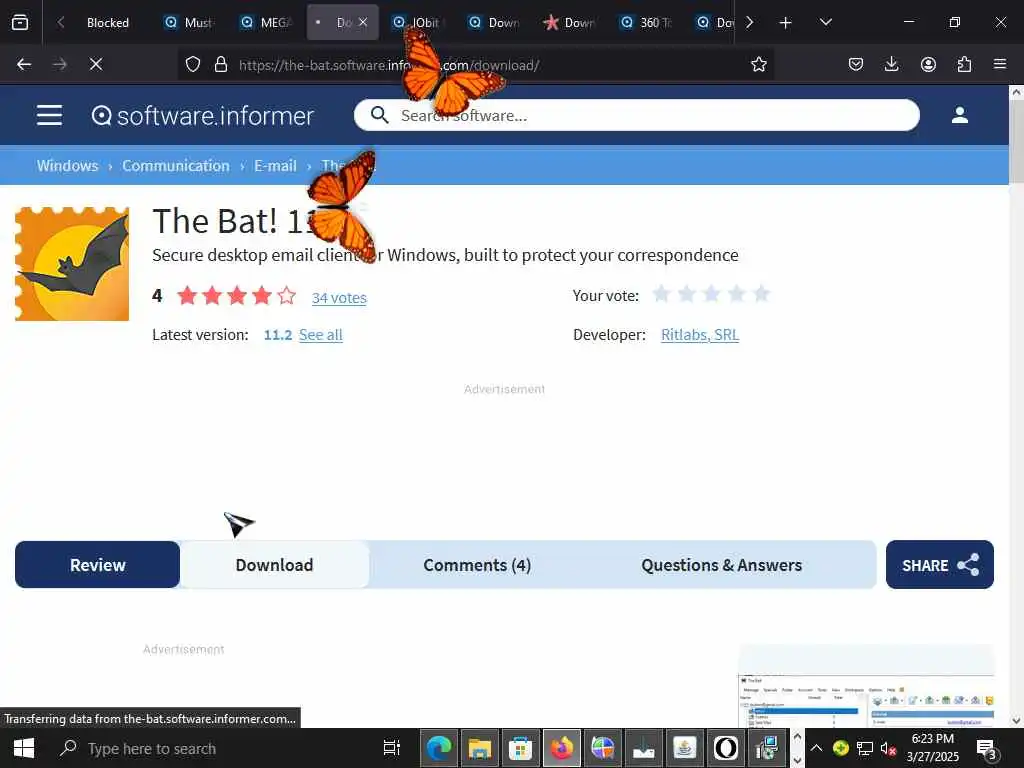Image resolution: width=1024 pixels, height=768 pixels.
Task: Open the Firefox application menu
Action: point(1000,64)
